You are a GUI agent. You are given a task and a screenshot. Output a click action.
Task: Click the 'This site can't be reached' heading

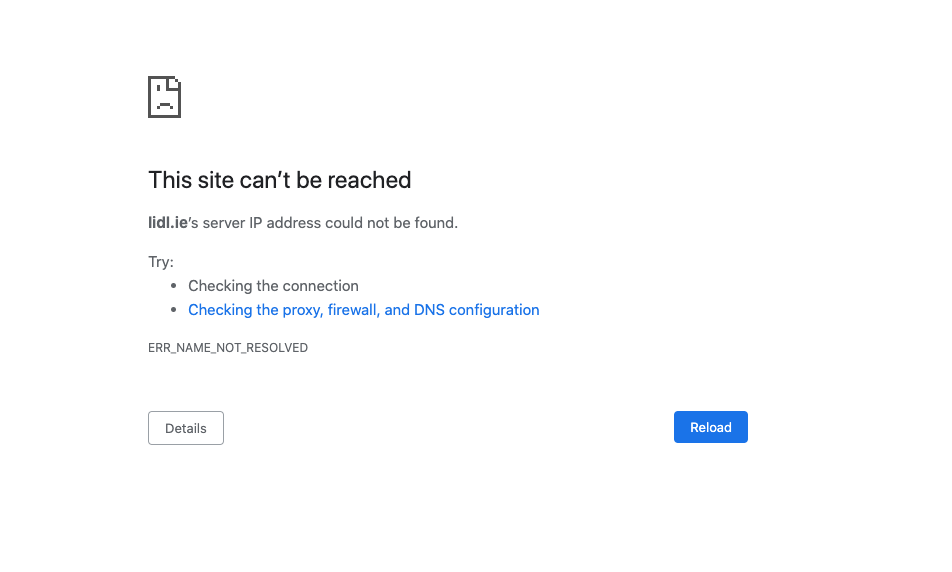click(x=280, y=180)
